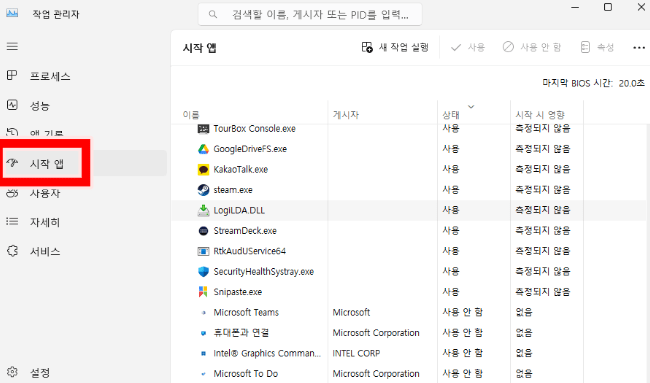Click the 마지막 BIOS 시간 20.0초 text
The image size is (650, 383).
pyautogui.click(x=594, y=83)
